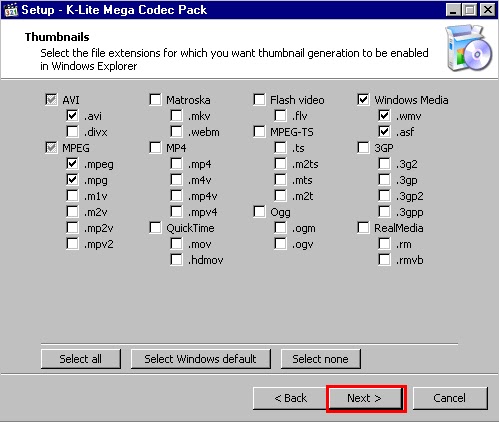This screenshot has width=499, height=422.
Task: Click Select Windows default button
Action: coord(201,359)
